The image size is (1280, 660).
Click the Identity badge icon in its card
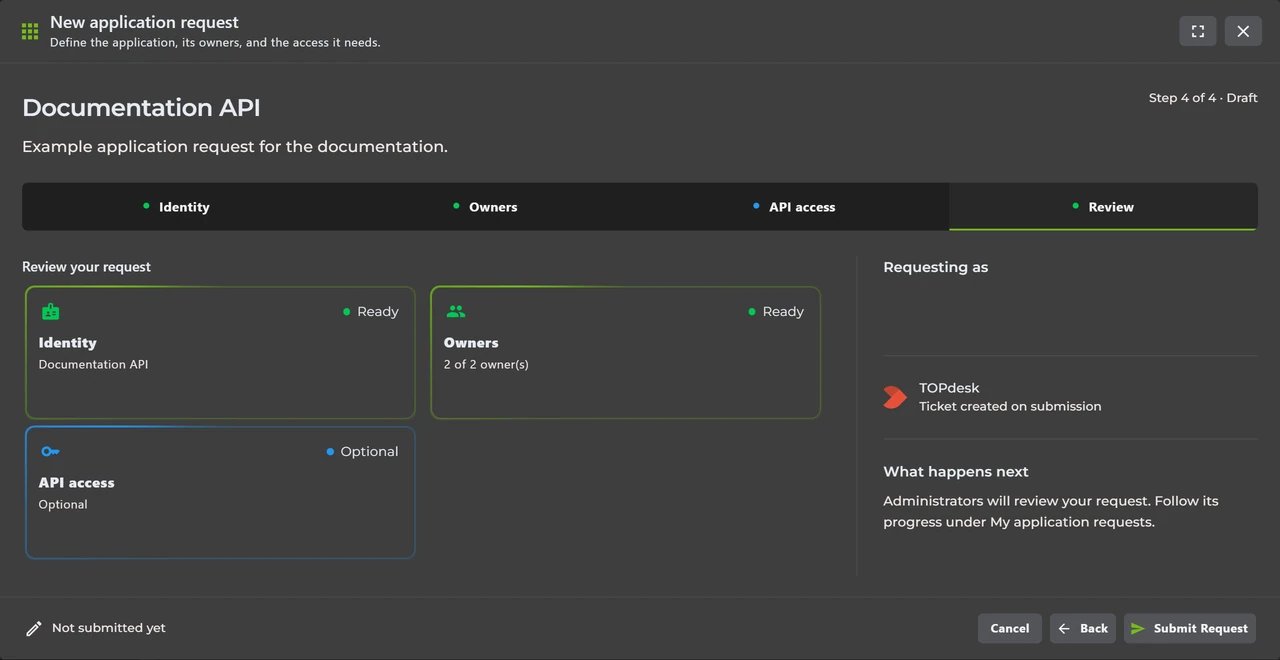50,312
